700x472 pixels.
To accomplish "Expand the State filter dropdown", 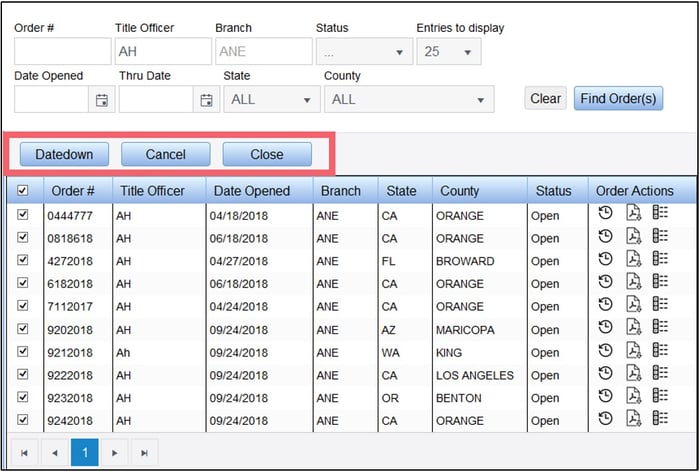I will [272, 99].
